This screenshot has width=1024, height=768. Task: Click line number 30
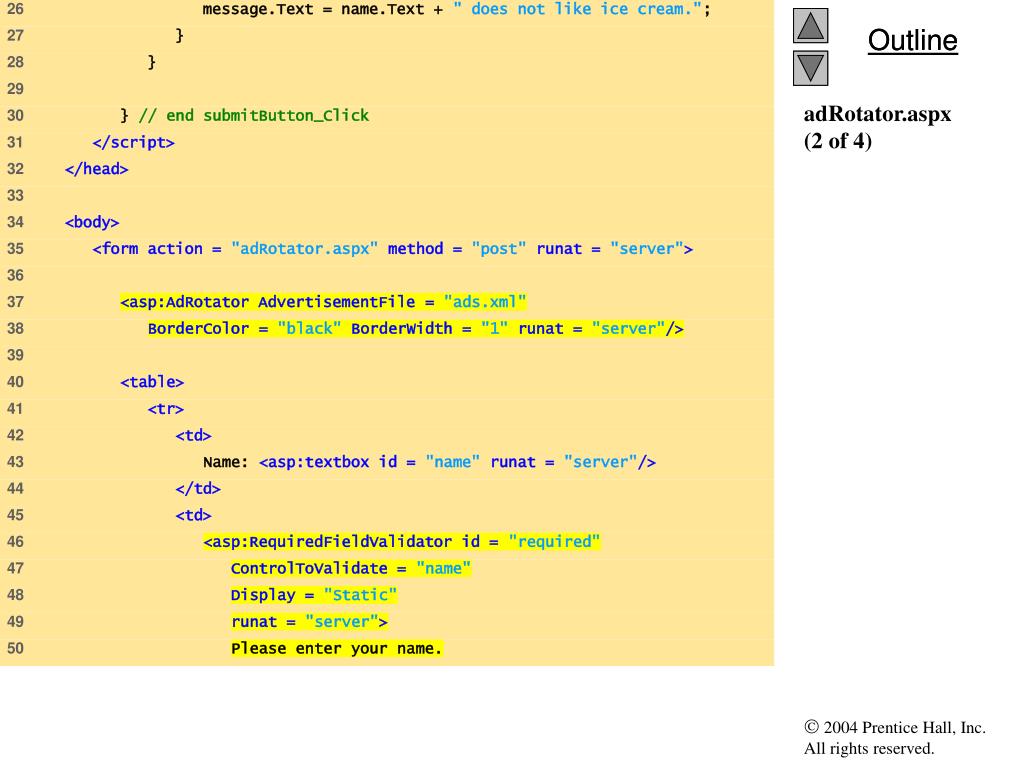pos(15,116)
